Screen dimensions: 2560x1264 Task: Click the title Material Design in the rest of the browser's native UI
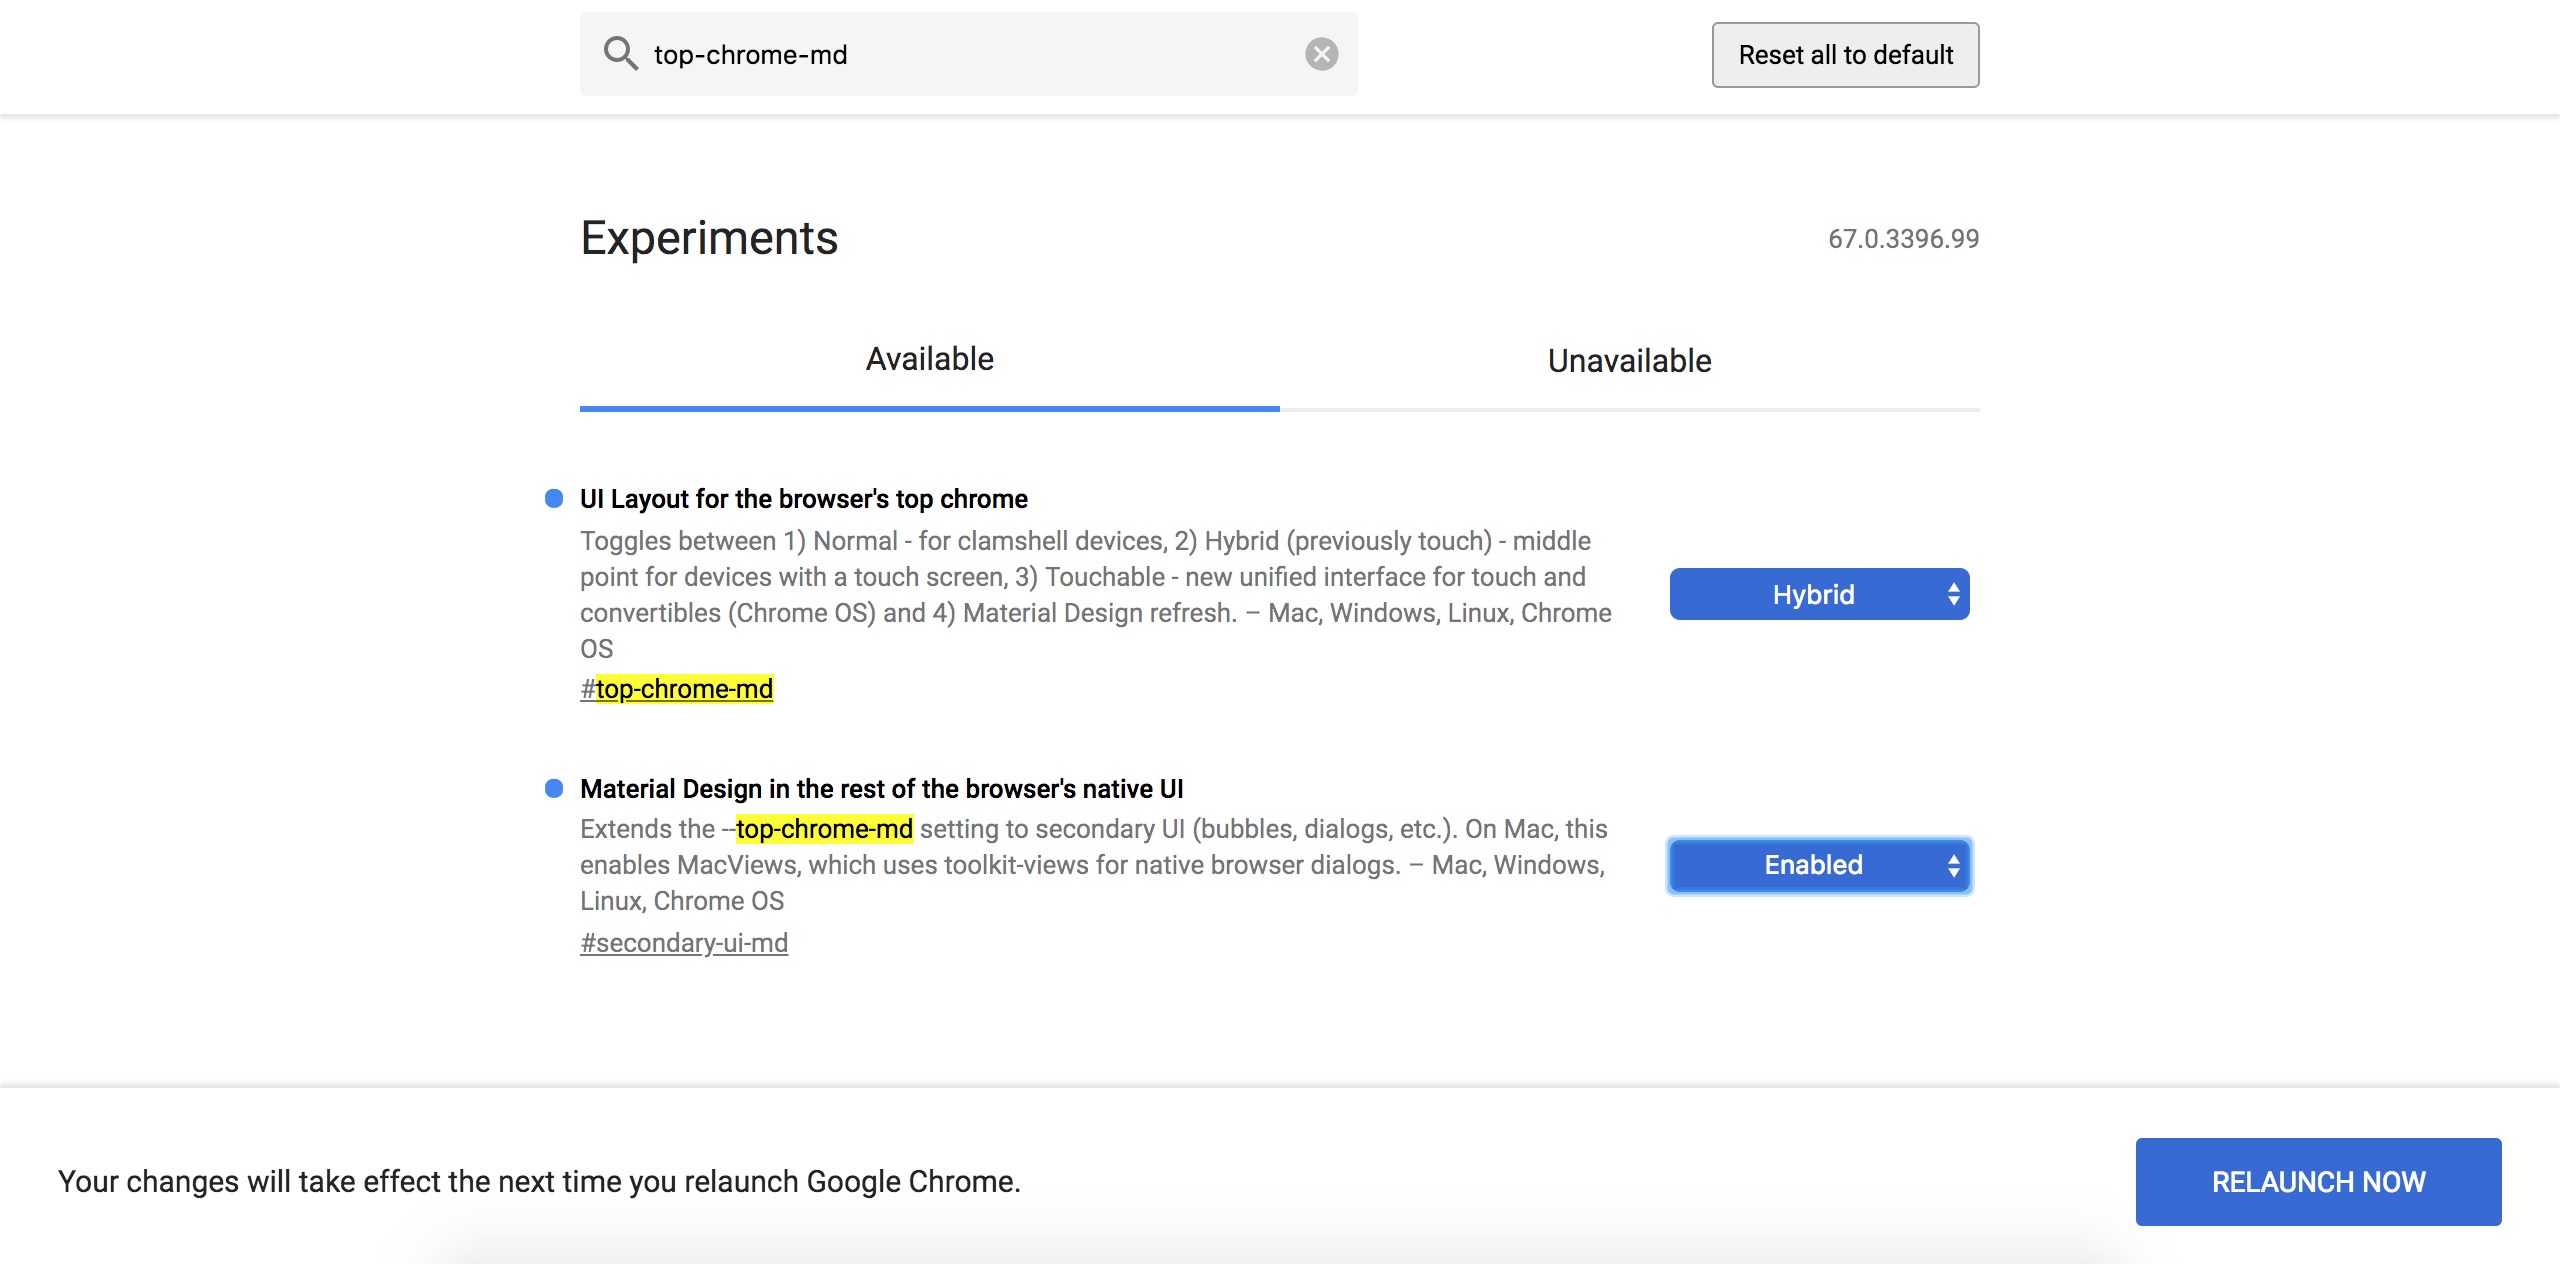(882, 789)
